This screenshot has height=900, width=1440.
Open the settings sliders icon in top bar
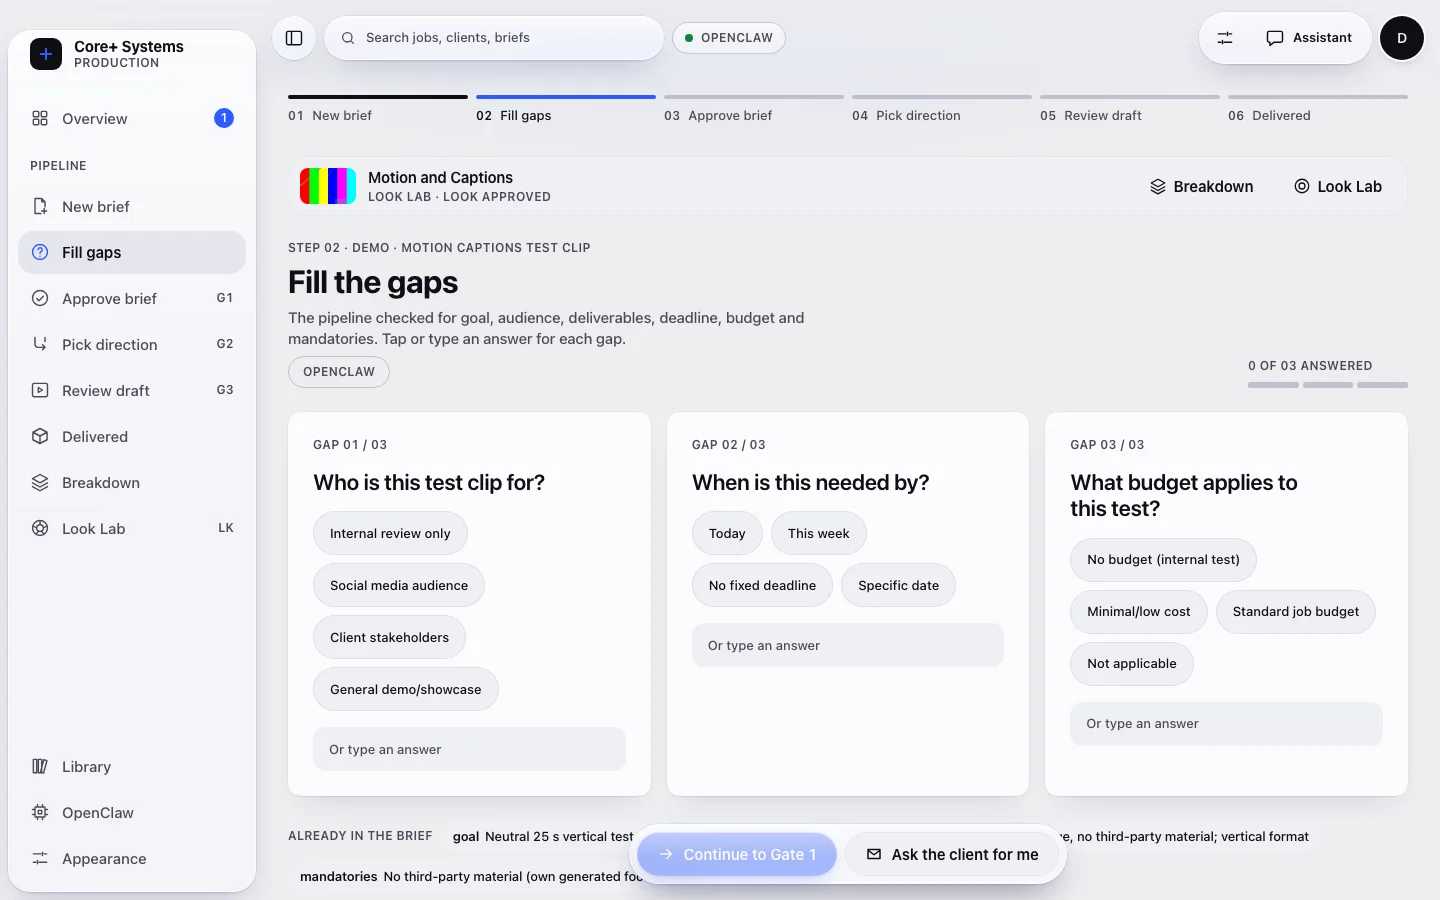(1225, 38)
